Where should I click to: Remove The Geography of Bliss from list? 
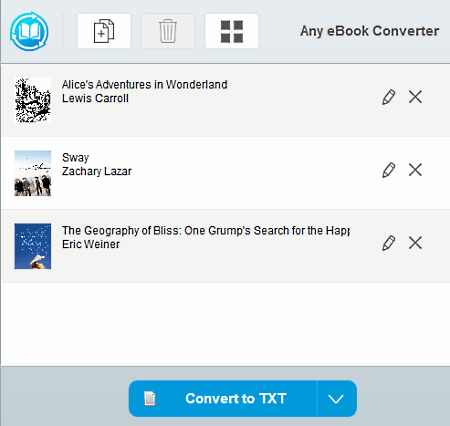(x=415, y=243)
